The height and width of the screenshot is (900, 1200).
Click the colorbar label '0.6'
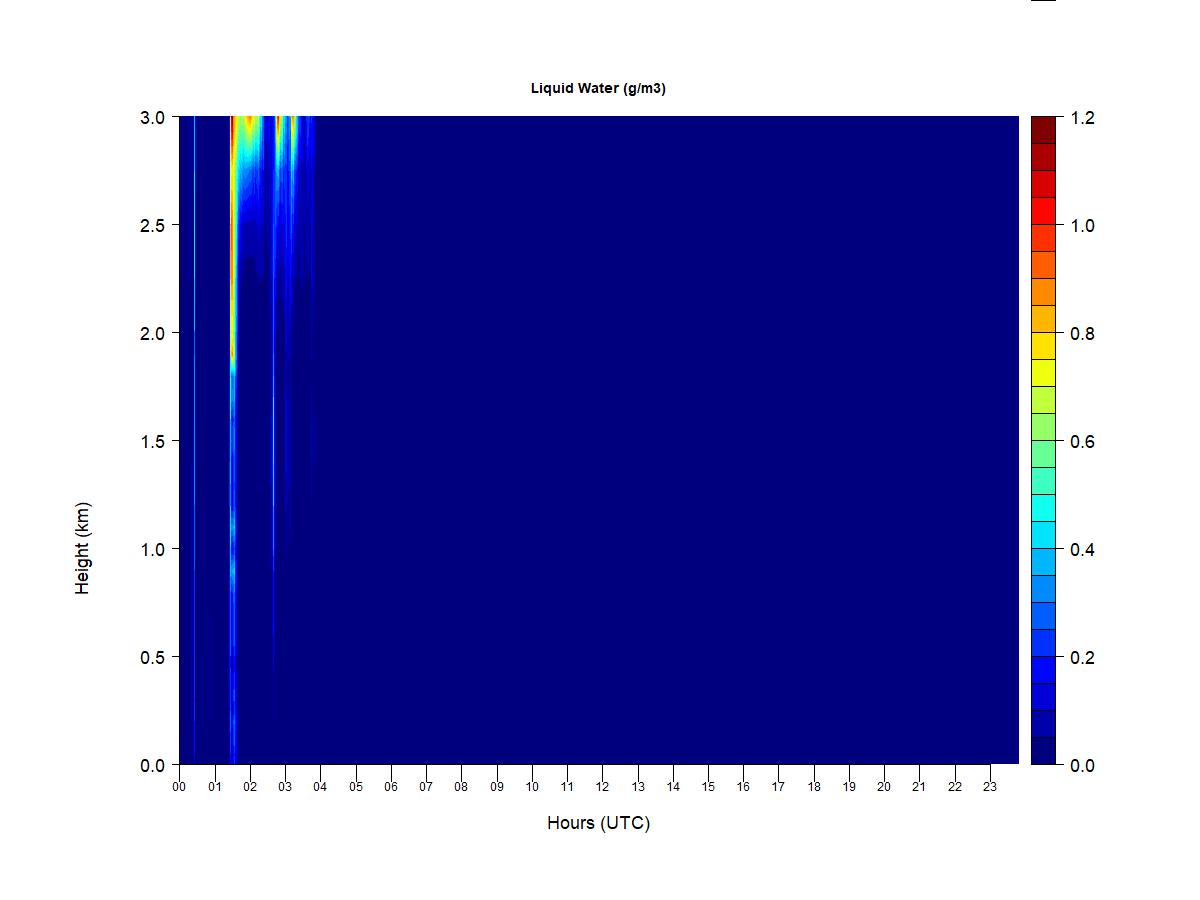1082,442
